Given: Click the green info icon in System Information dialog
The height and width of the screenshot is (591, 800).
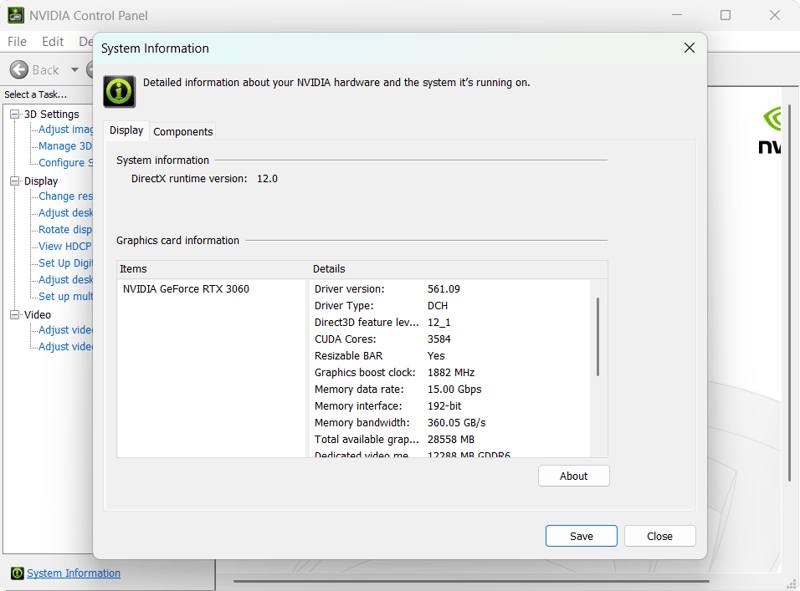Looking at the screenshot, I should [x=119, y=91].
